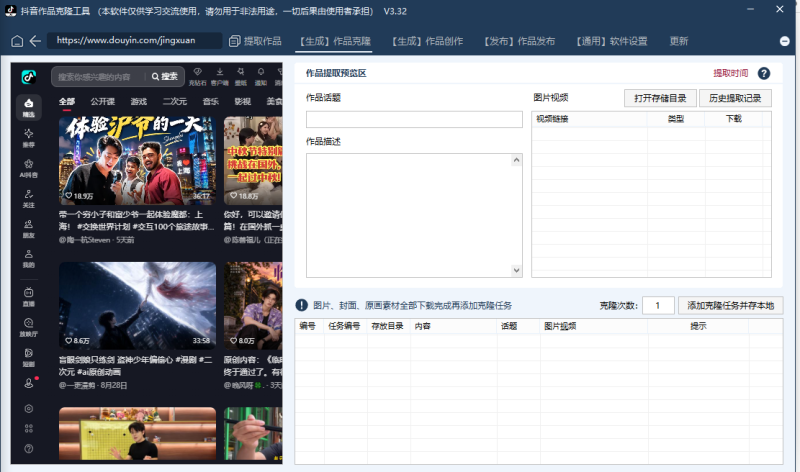Switch to 【通用】软件设置 tab
The image size is (800, 472).
coord(612,41)
